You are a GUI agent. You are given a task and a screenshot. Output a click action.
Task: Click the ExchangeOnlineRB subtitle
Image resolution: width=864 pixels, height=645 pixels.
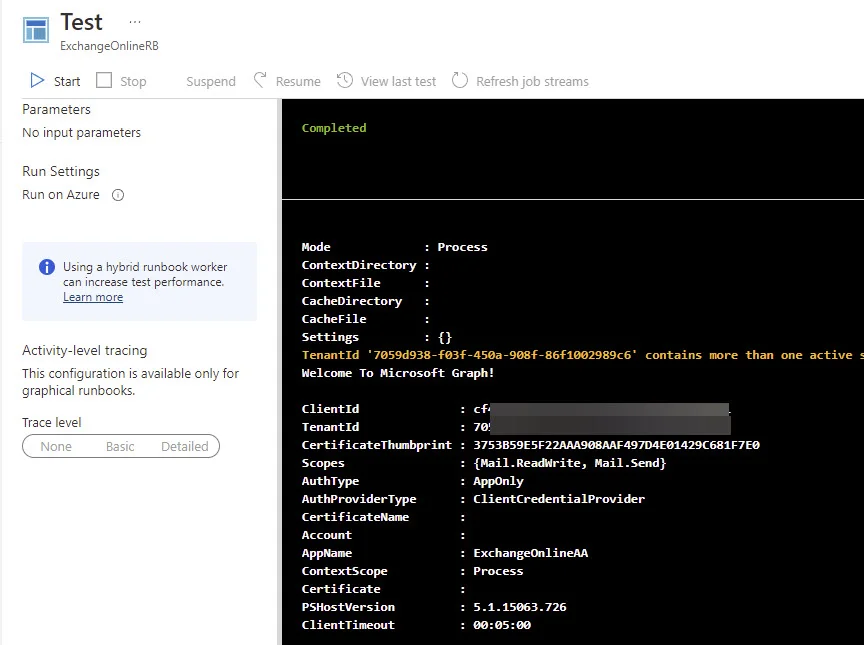(x=109, y=46)
